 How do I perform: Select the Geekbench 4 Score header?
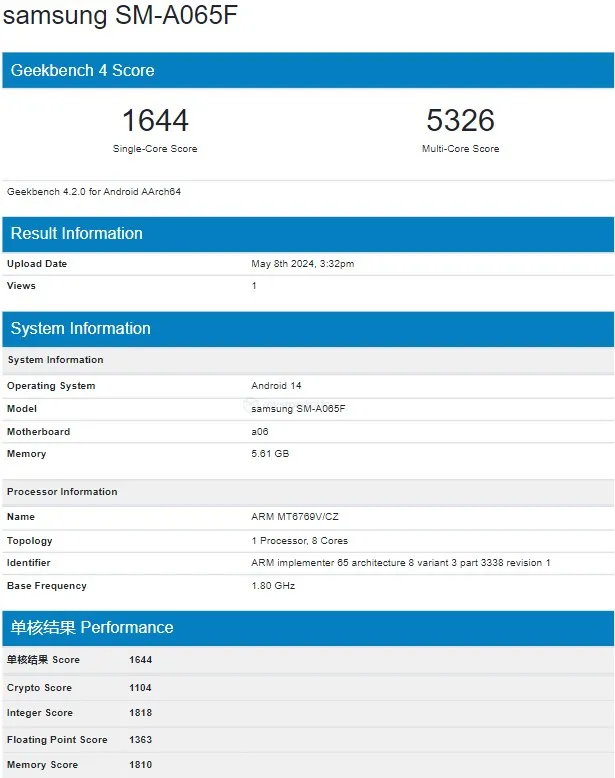click(83, 70)
